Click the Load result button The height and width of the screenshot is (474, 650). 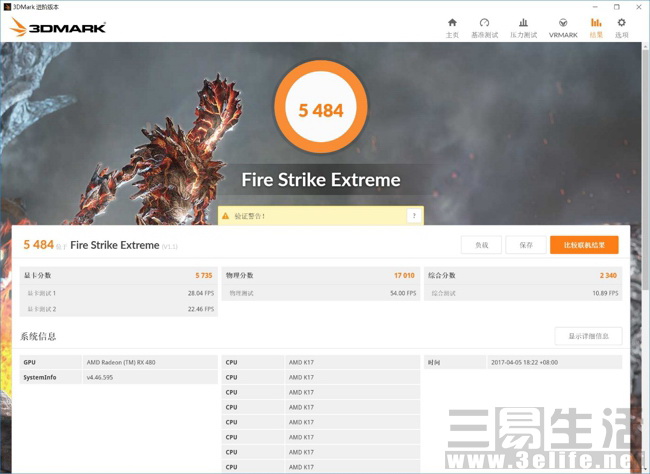481,245
